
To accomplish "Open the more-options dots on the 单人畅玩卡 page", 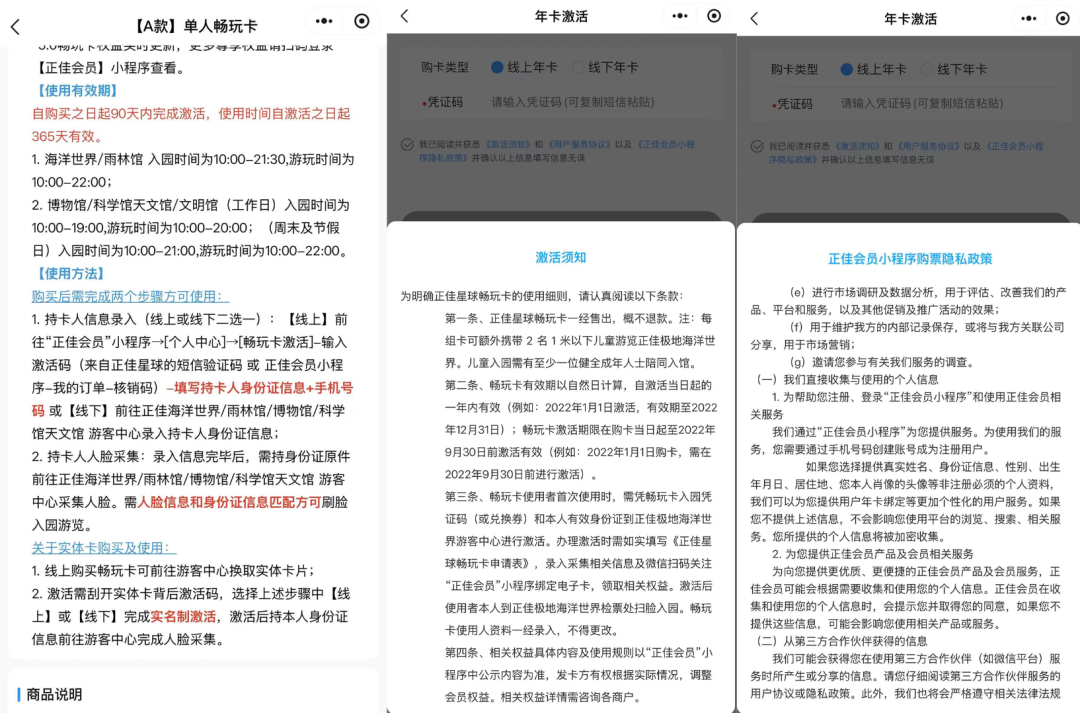I will pyautogui.click(x=324, y=21).
